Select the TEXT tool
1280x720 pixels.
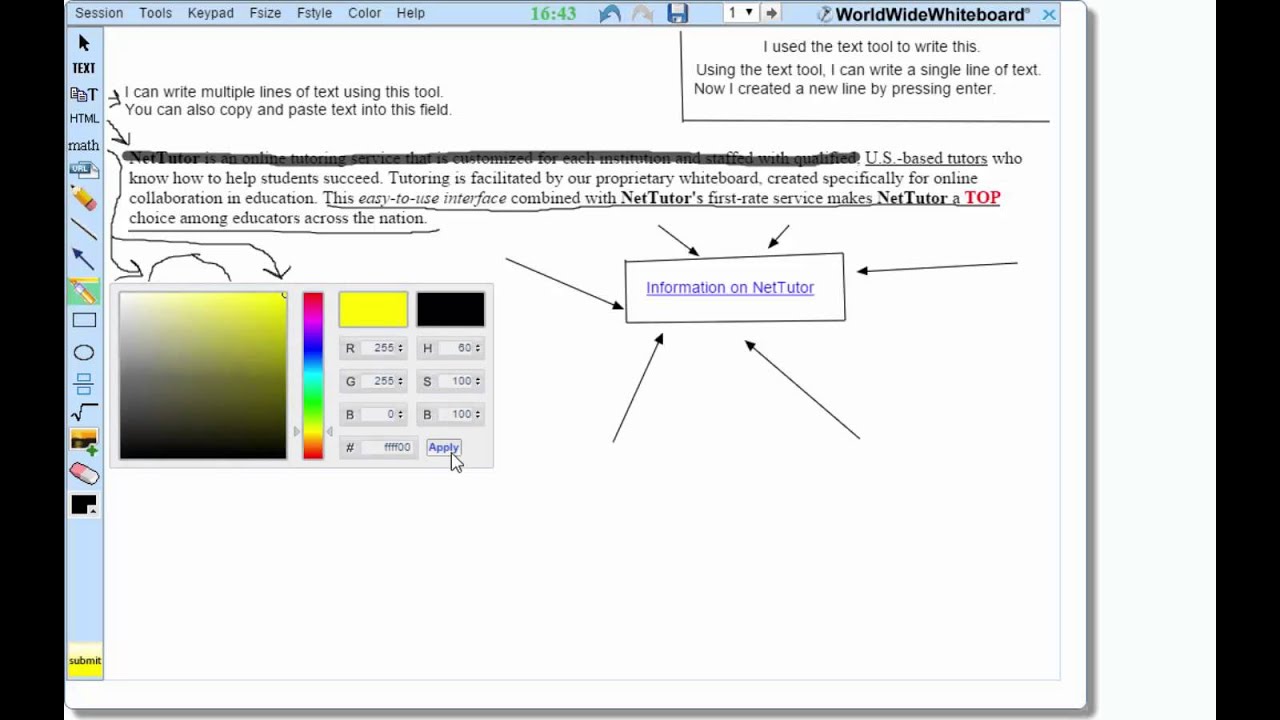(84, 68)
